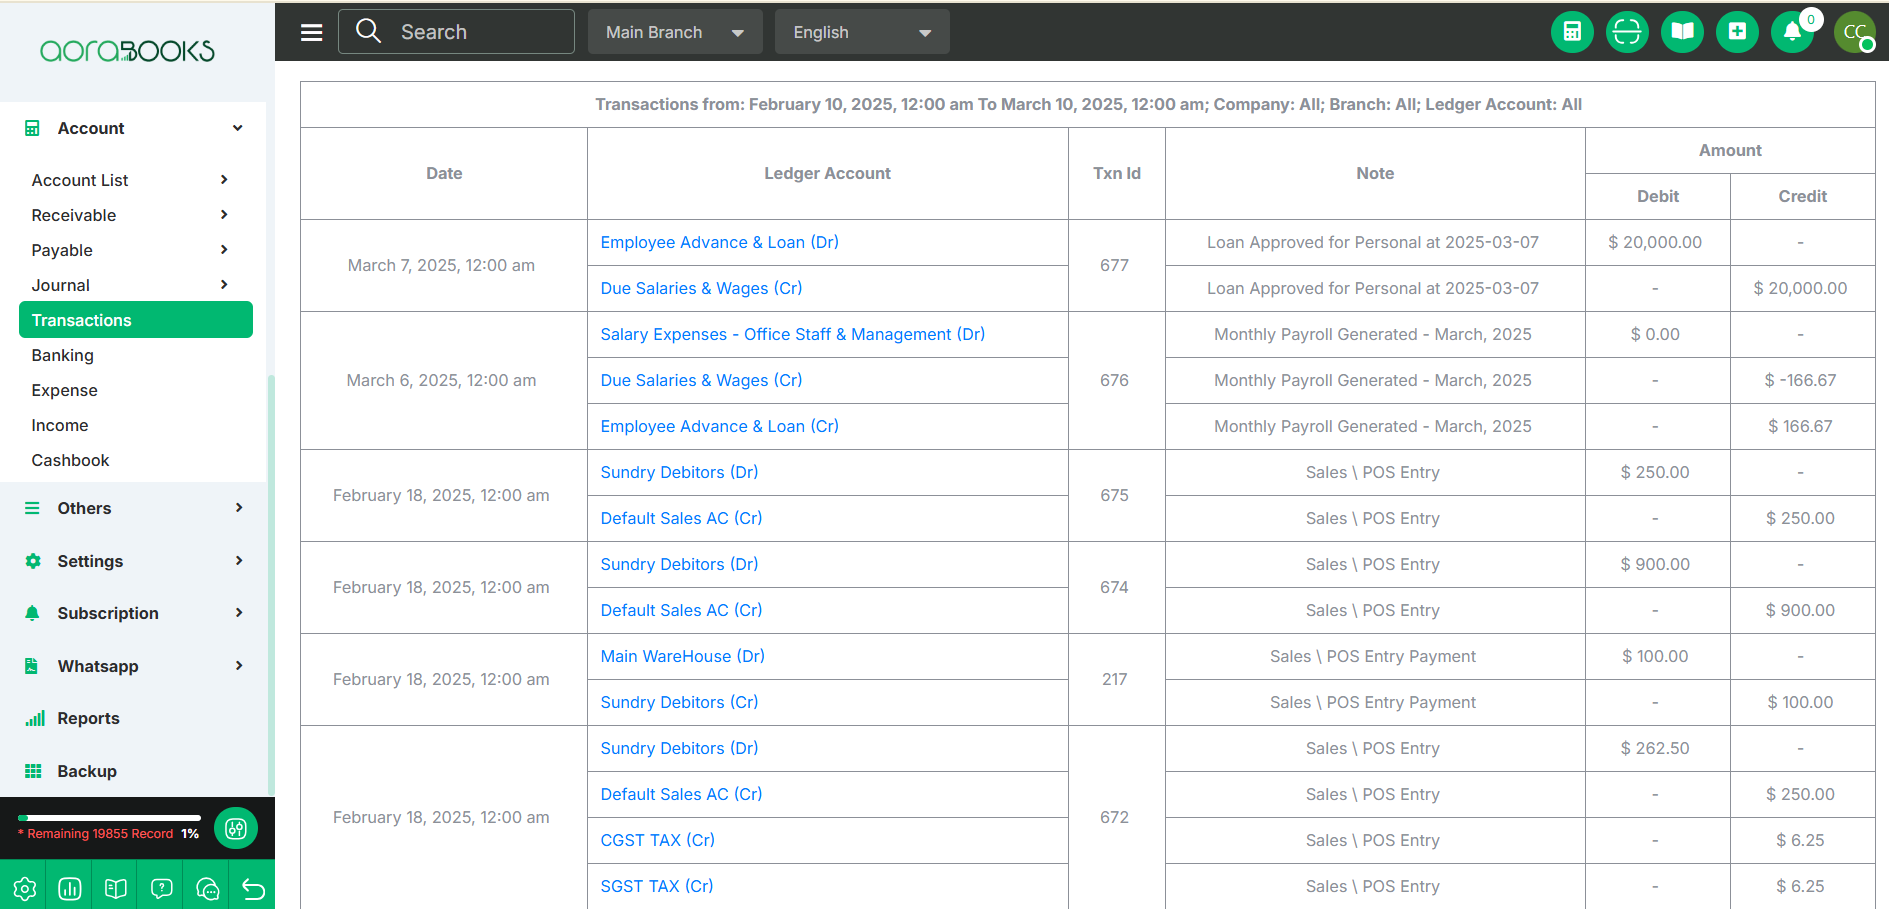The height and width of the screenshot is (909, 1889).
Task: Open the book guide icon in top bar
Action: coord(1682,32)
